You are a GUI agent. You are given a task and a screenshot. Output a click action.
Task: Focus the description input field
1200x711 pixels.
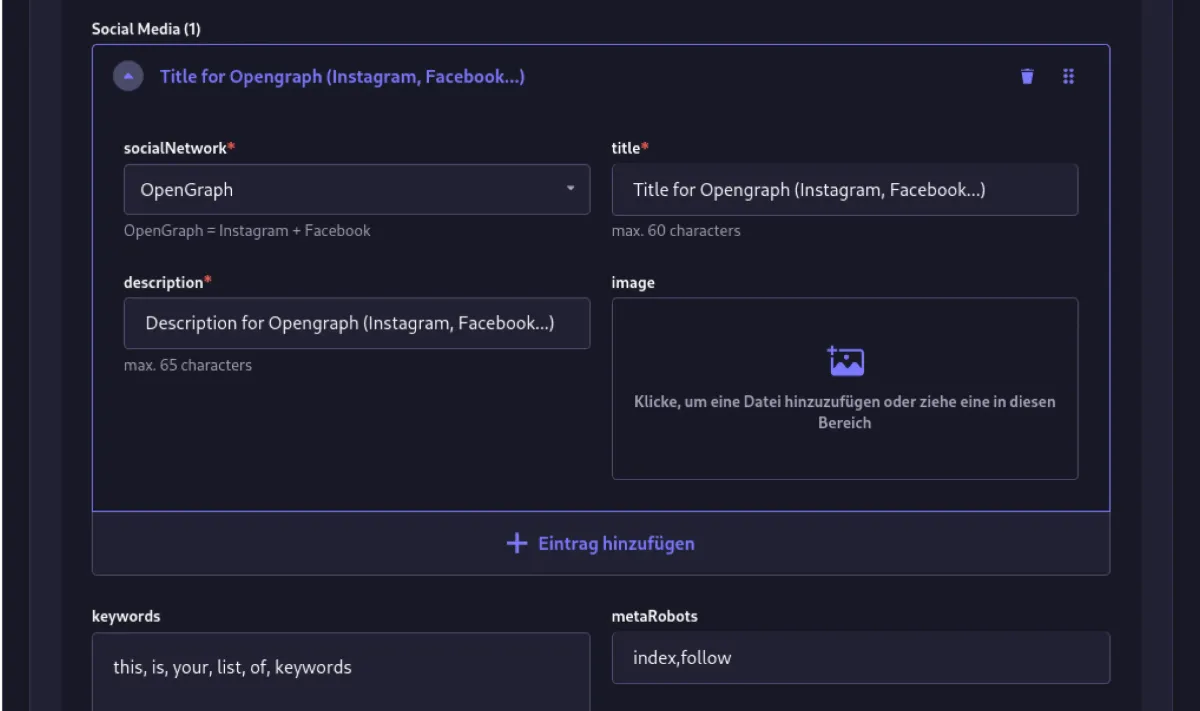tap(356, 323)
